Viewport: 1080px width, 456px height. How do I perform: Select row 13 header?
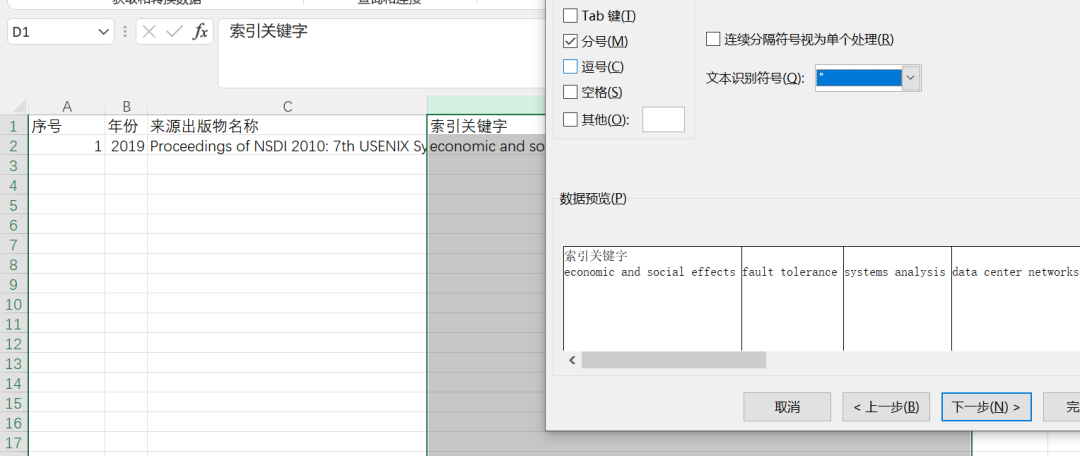point(14,363)
